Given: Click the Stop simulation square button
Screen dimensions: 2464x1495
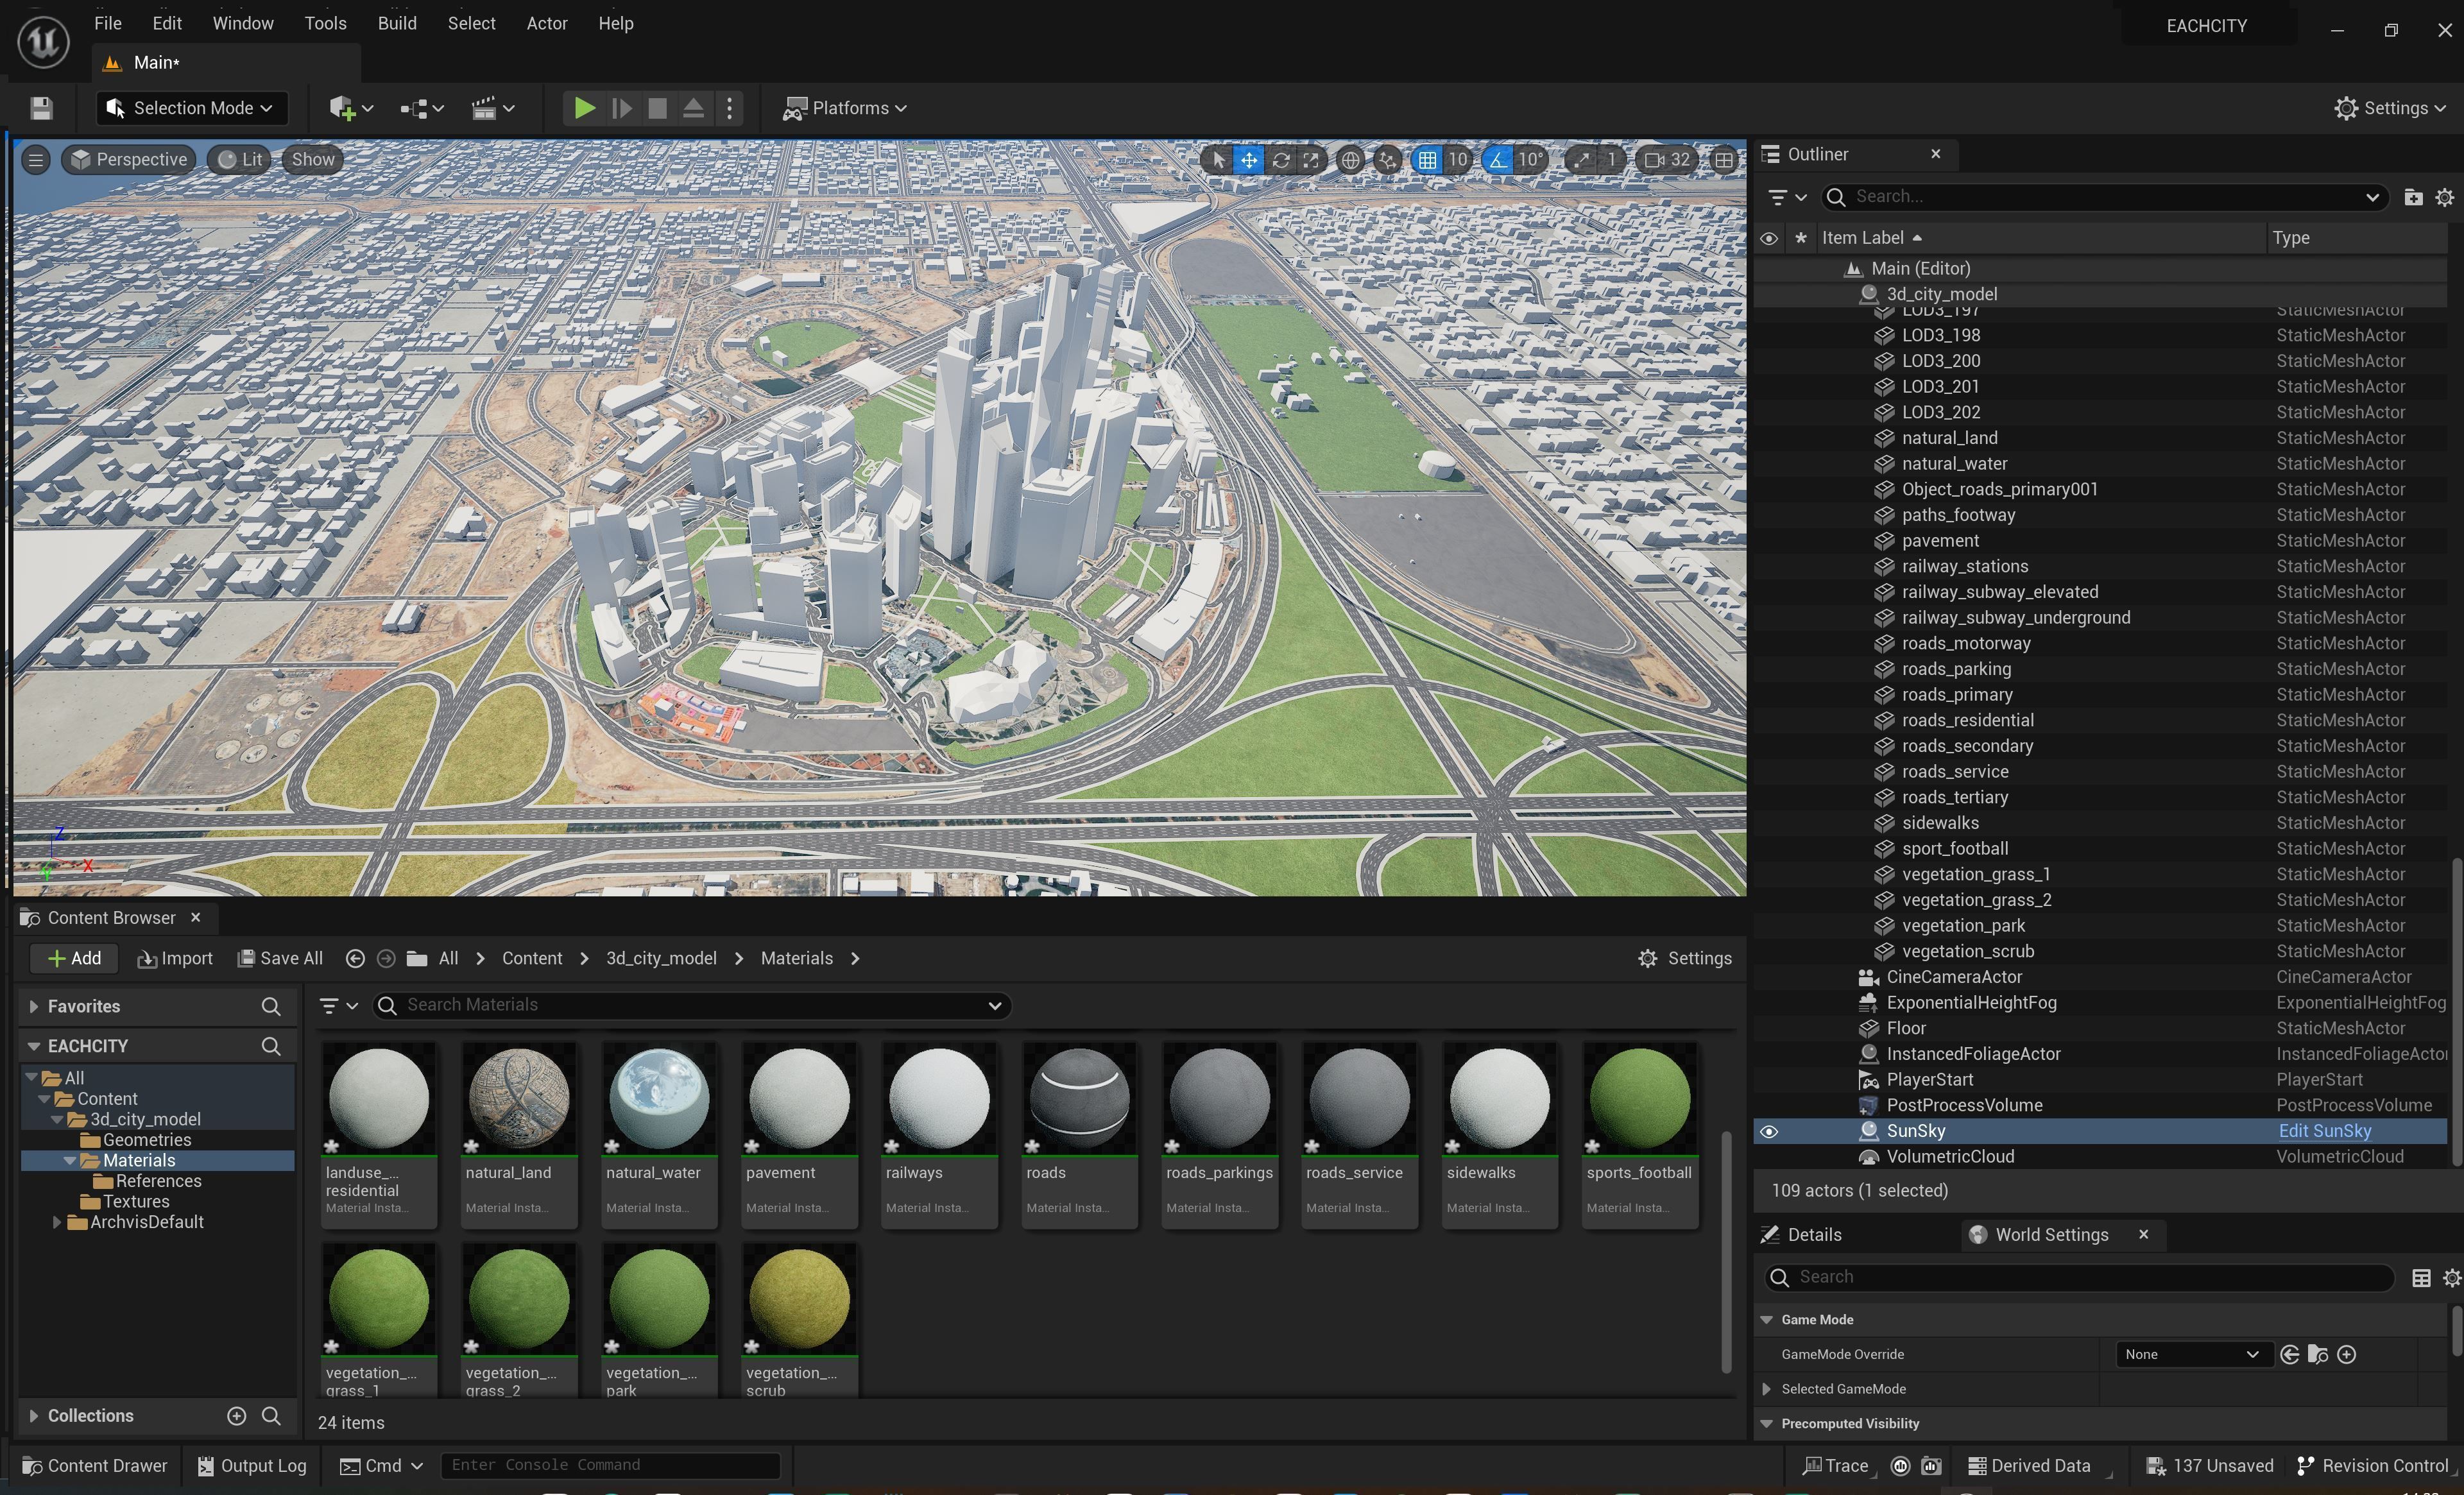Looking at the screenshot, I should point(657,108).
